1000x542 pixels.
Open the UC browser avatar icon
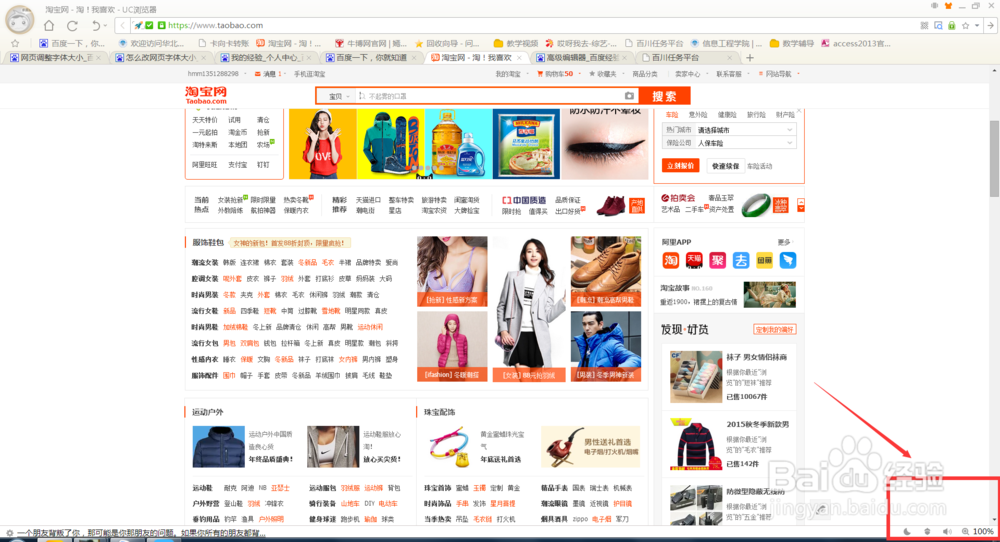click(x=19, y=20)
